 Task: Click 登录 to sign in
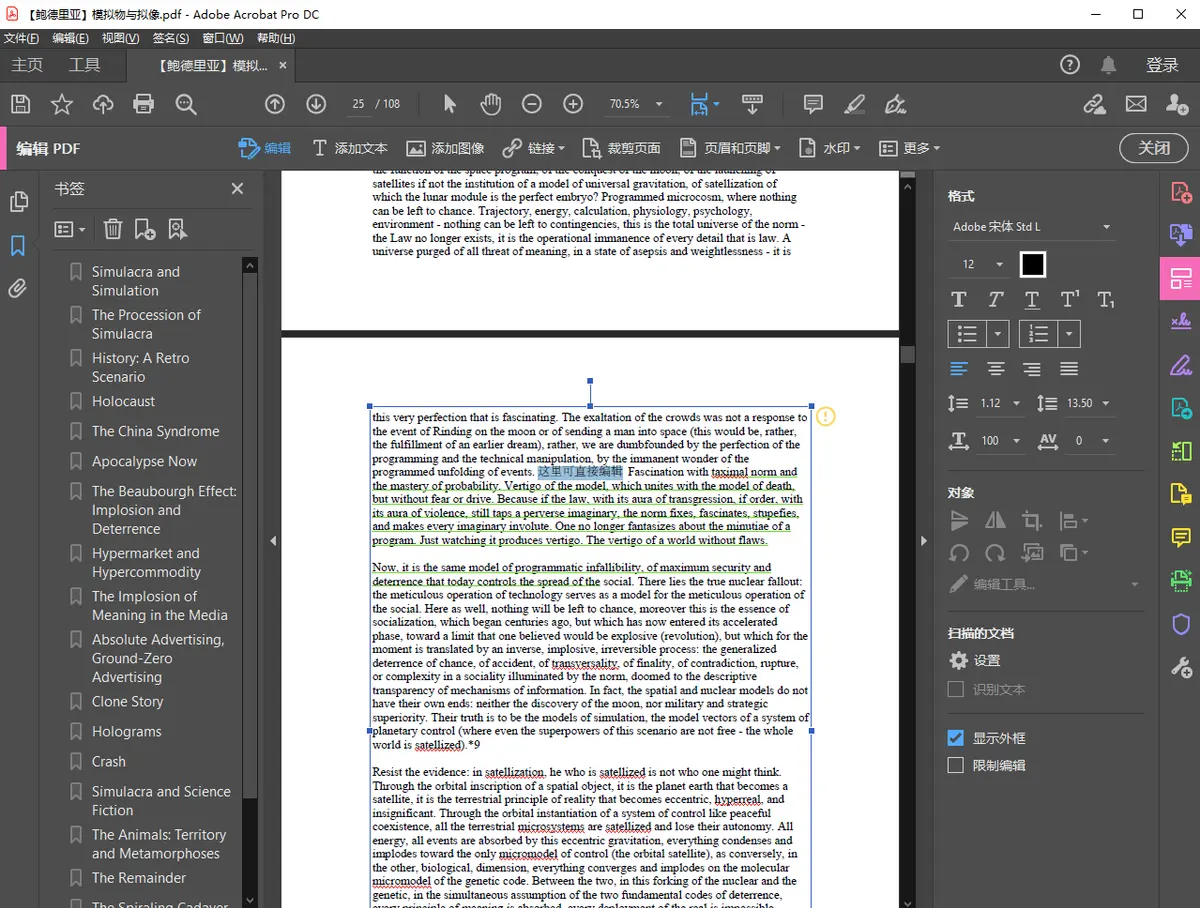click(x=1162, y=65)
